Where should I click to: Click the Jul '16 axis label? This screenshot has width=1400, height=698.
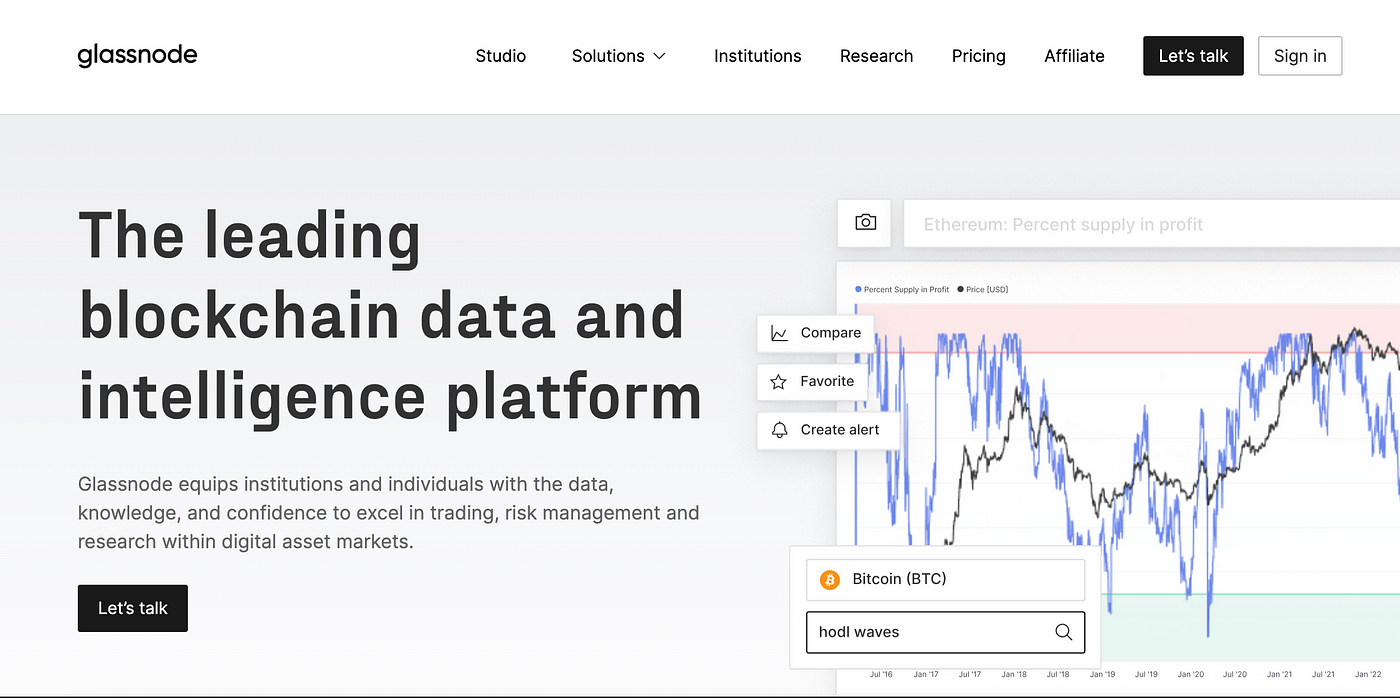881,675
